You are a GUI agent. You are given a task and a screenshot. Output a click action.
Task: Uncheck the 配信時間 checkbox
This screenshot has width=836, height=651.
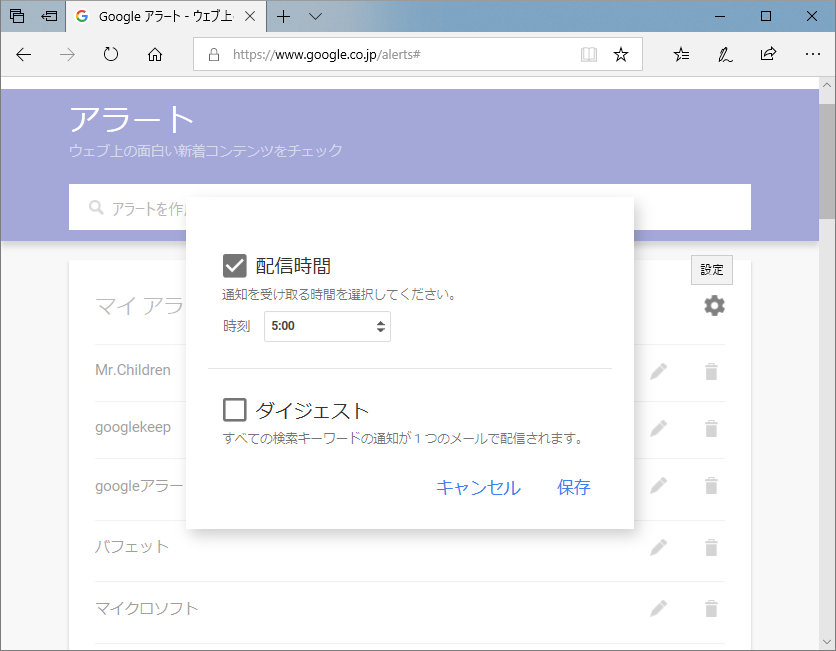tap(235, 266)
